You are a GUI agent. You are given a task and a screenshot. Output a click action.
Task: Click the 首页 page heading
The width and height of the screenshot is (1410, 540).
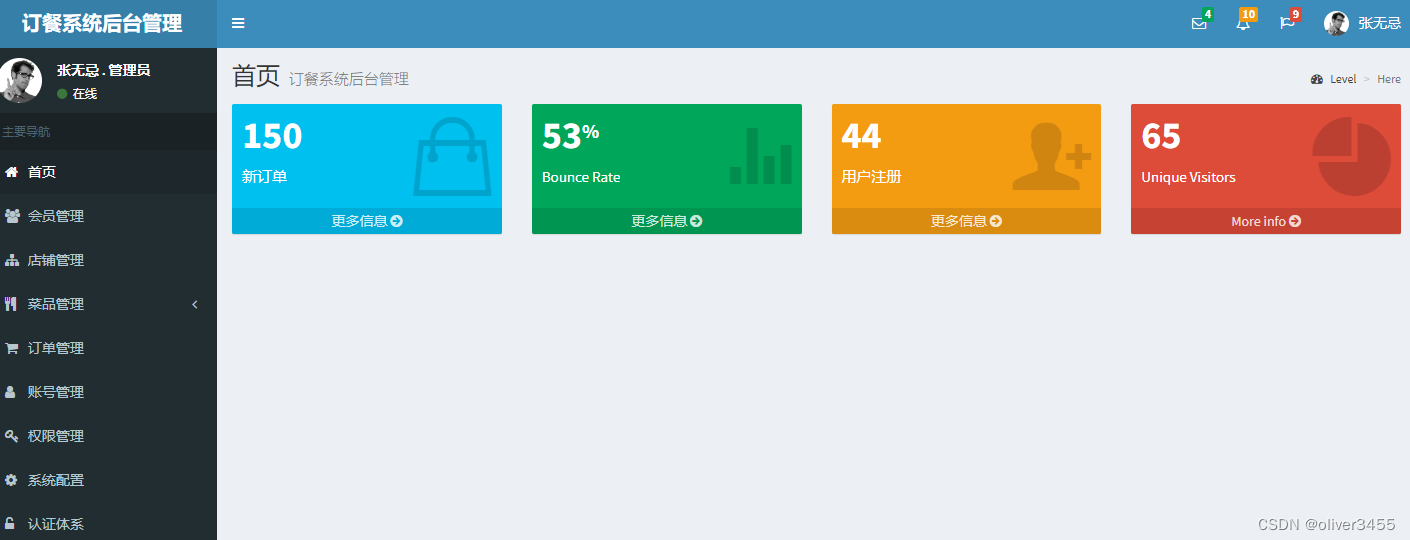point(256,76)
